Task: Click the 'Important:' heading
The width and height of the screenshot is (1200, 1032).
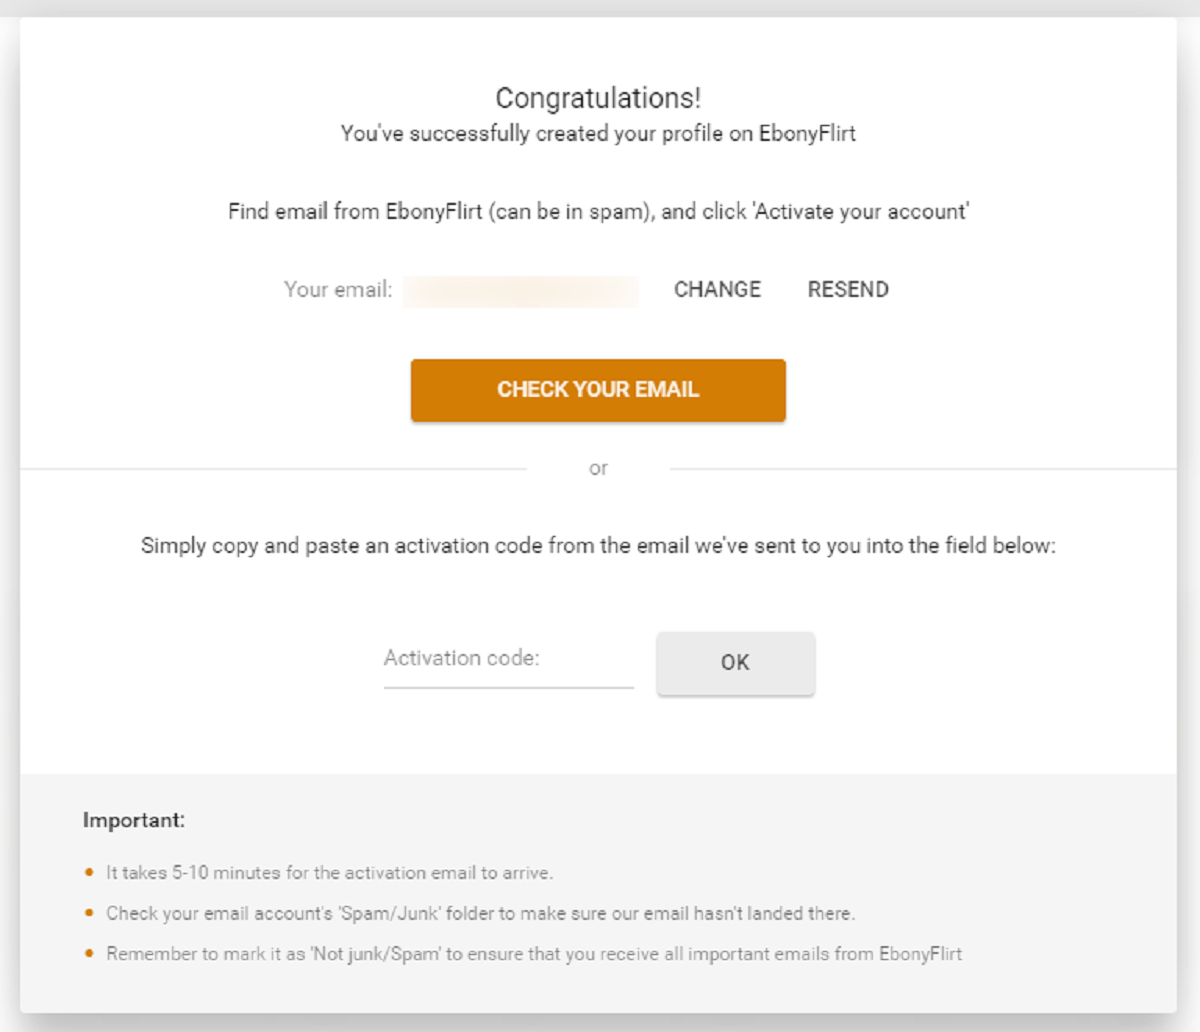Action: coord(134,821)
